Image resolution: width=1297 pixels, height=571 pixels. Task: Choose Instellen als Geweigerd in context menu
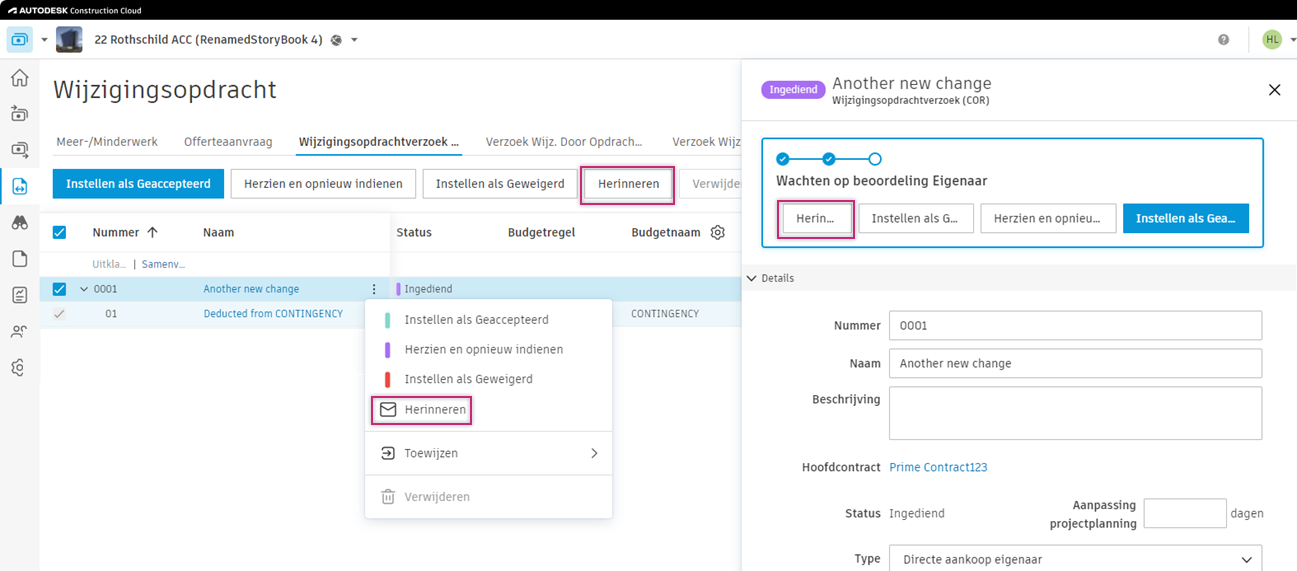click(x=488, y=379)
